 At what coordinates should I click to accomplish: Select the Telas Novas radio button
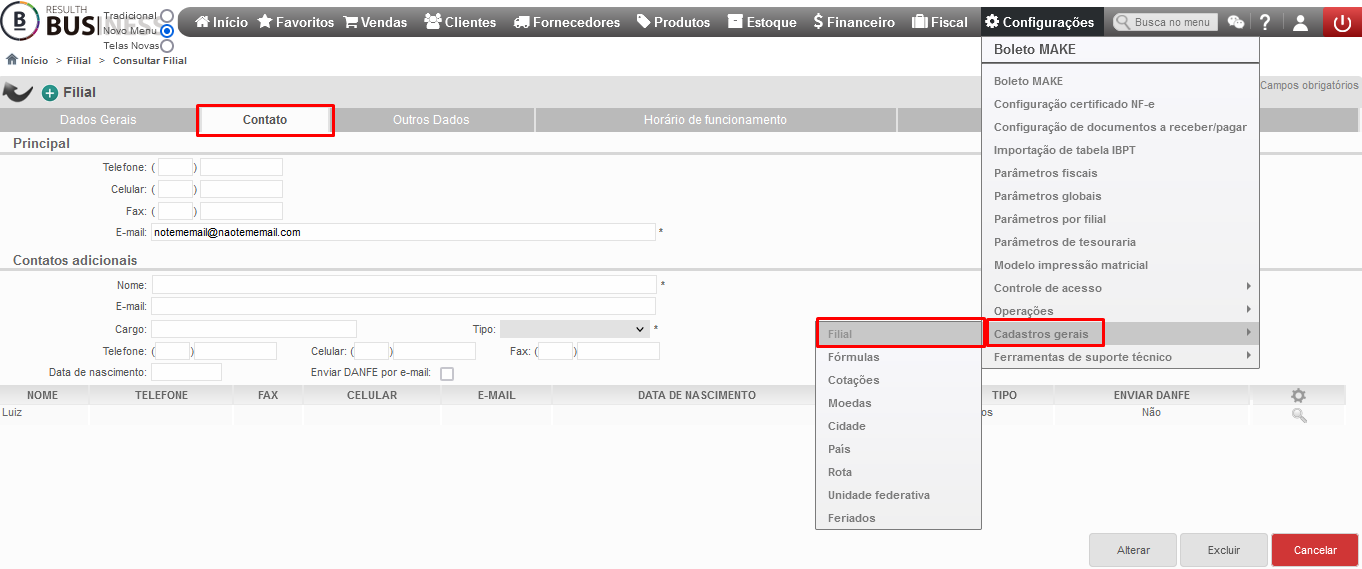pos(167,45)
